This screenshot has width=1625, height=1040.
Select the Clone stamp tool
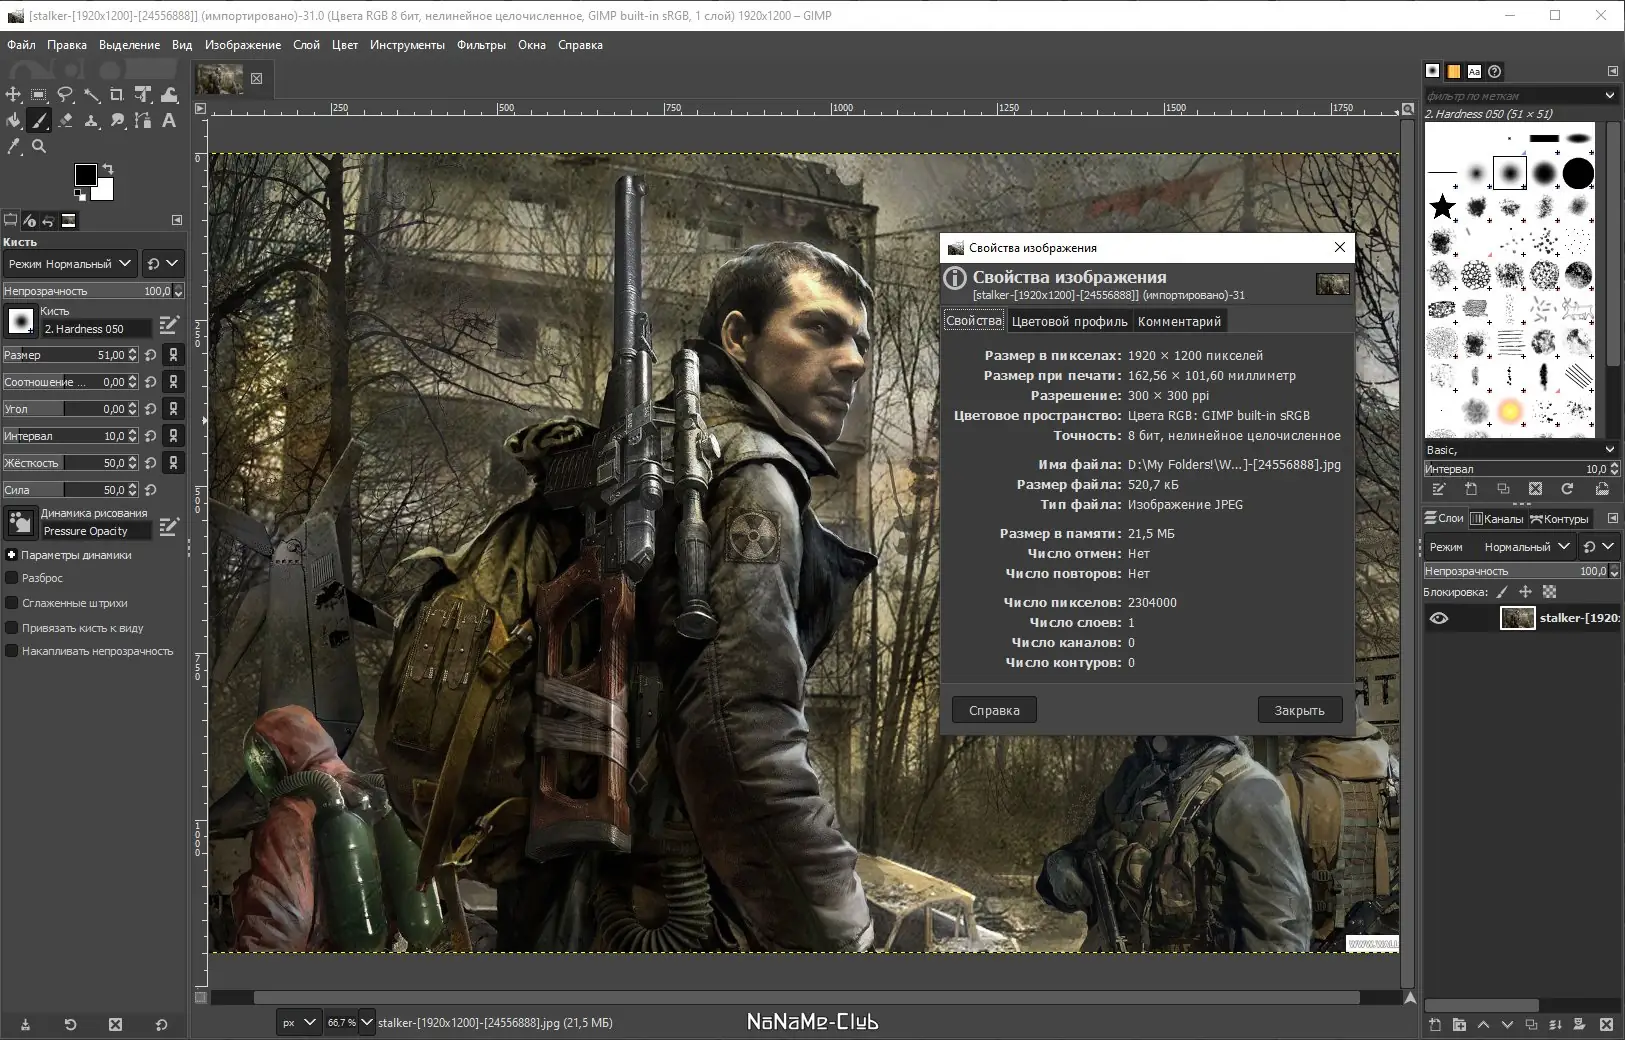[x=92, y=121]
